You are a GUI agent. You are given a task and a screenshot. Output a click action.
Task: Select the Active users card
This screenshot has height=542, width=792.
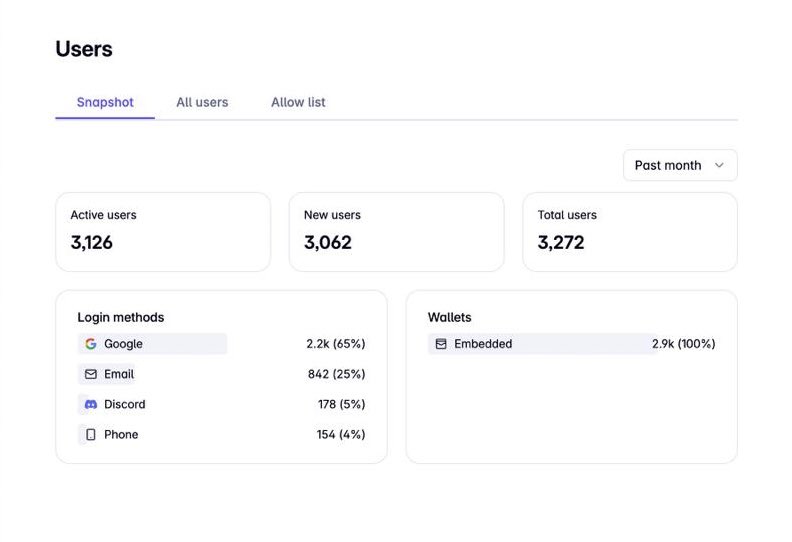tap(163, 232)
